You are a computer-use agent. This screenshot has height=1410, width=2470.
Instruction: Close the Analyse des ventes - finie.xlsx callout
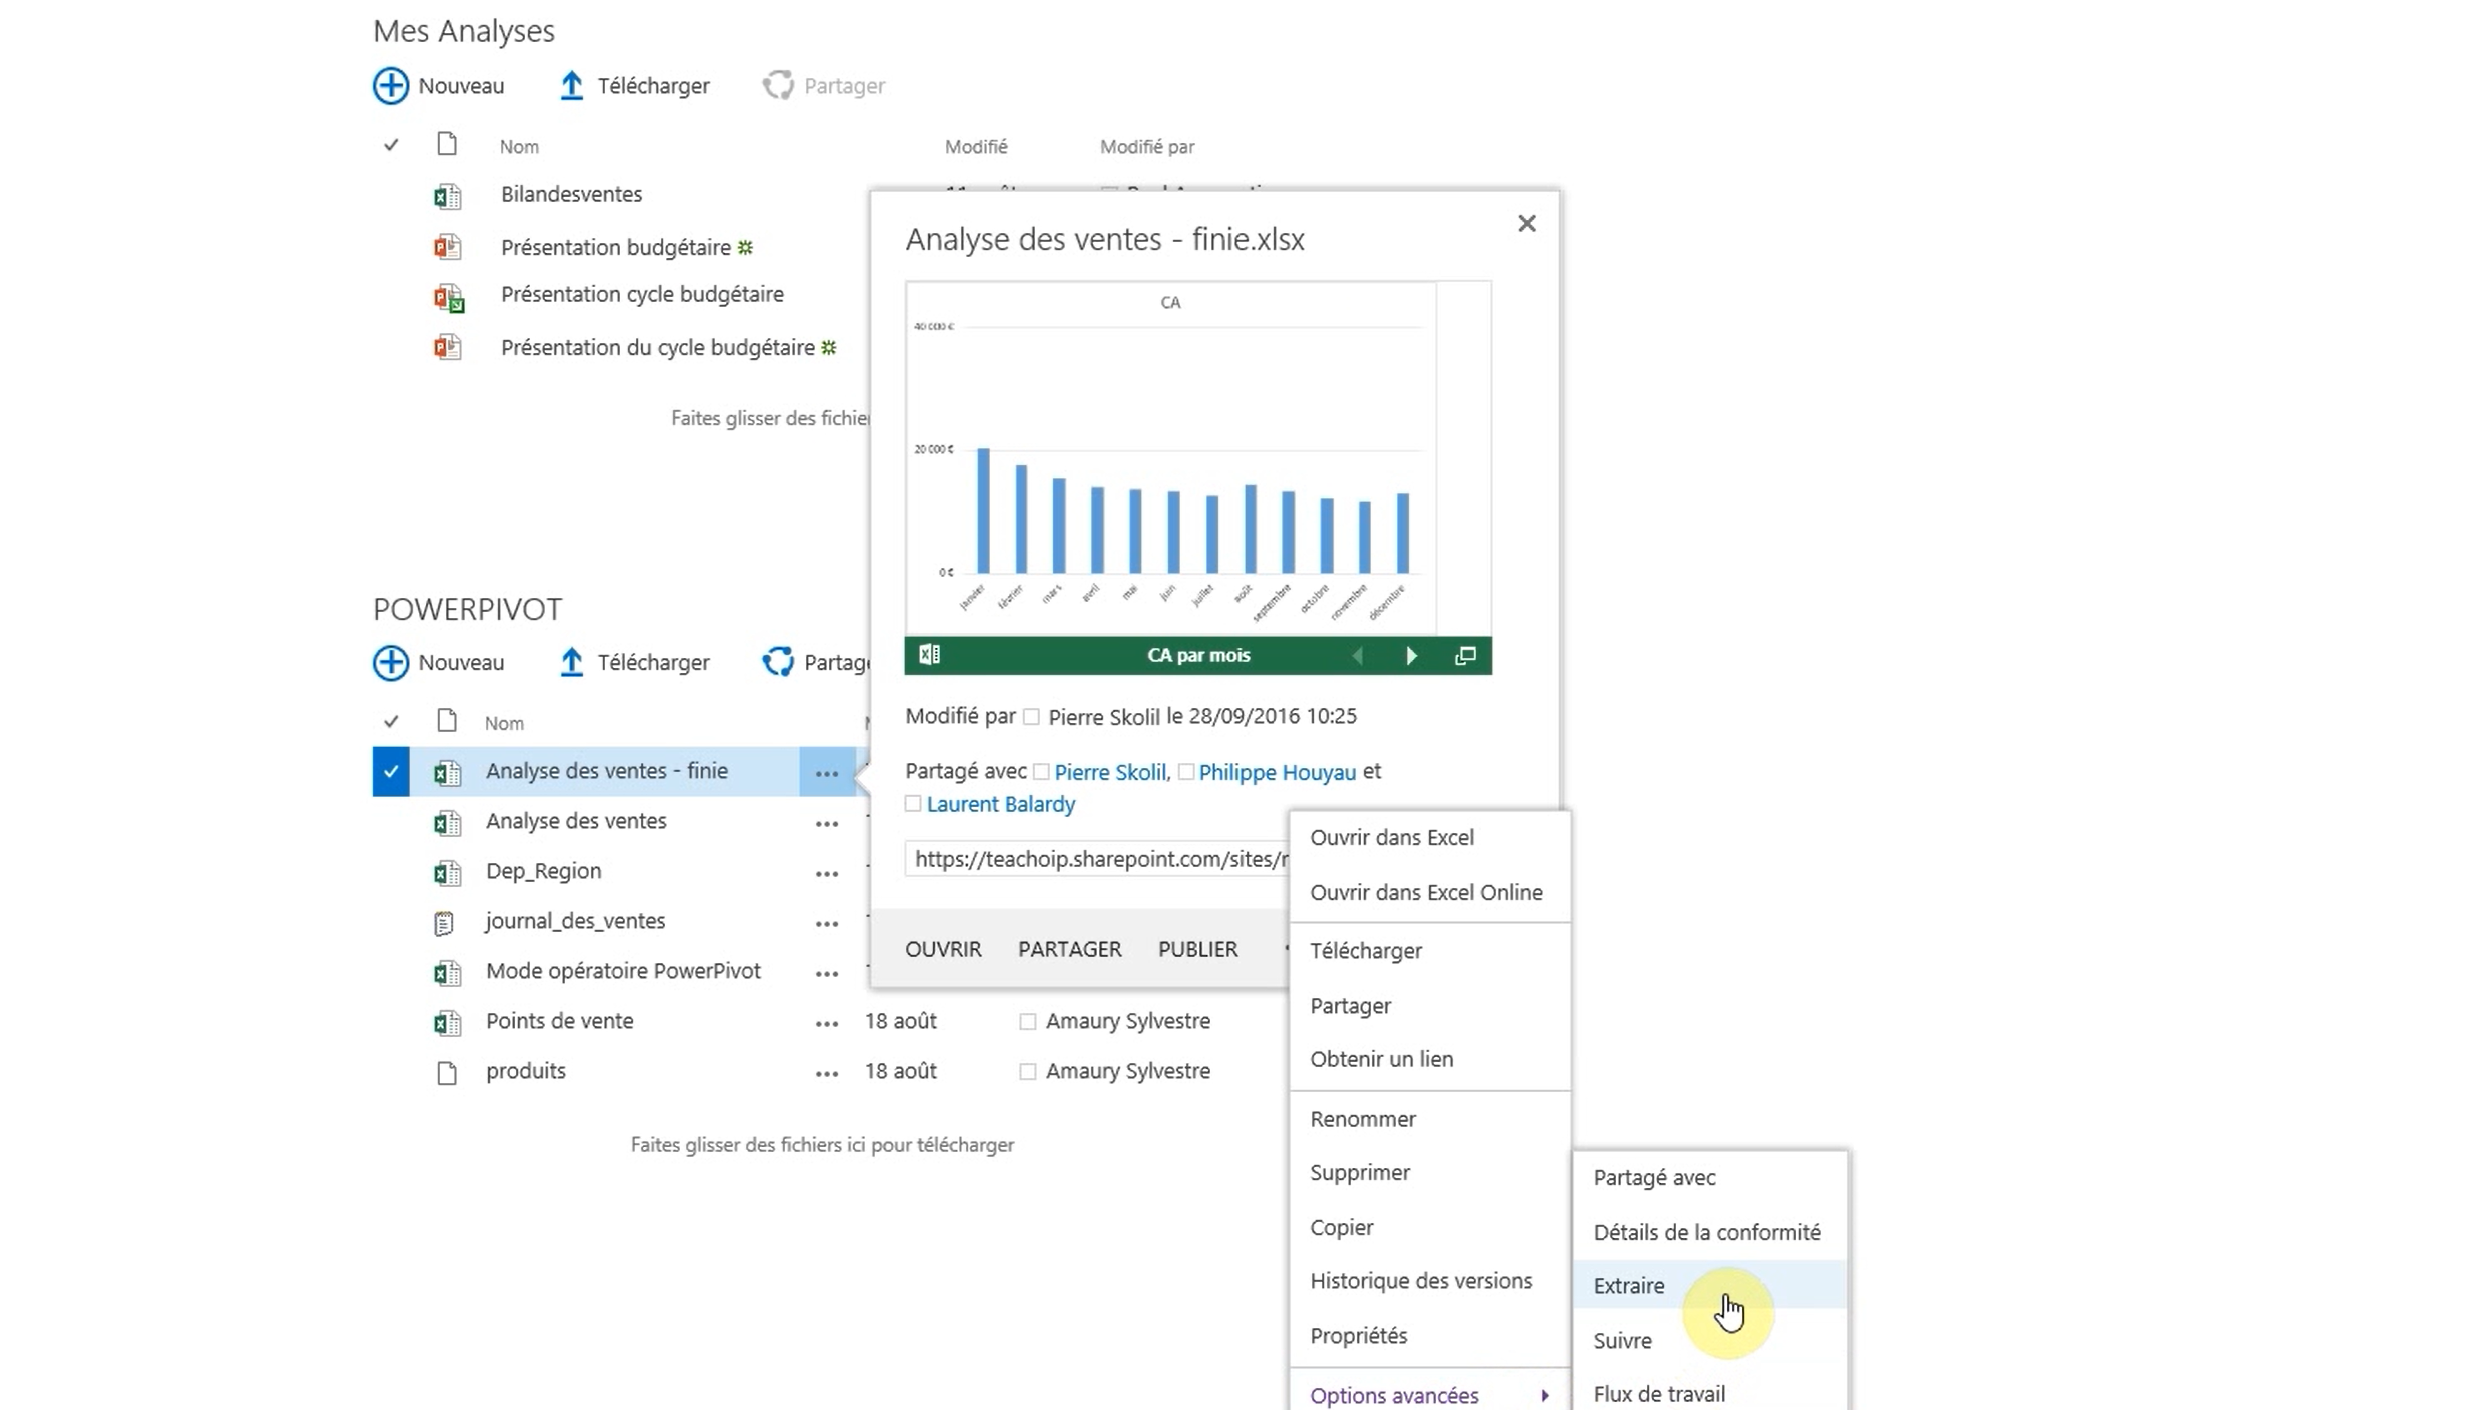tap(1526, 223)
